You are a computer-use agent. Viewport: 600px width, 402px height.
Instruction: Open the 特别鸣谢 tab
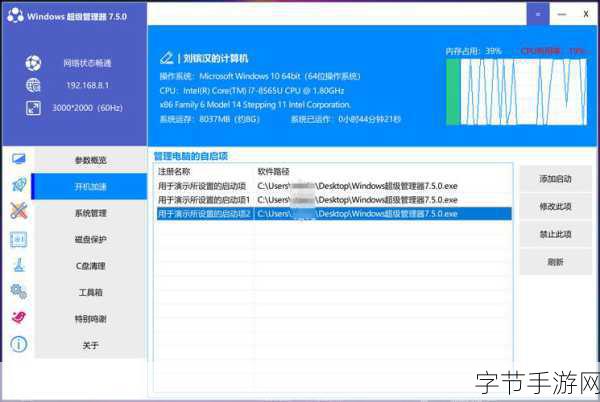(x=90, y=319)
